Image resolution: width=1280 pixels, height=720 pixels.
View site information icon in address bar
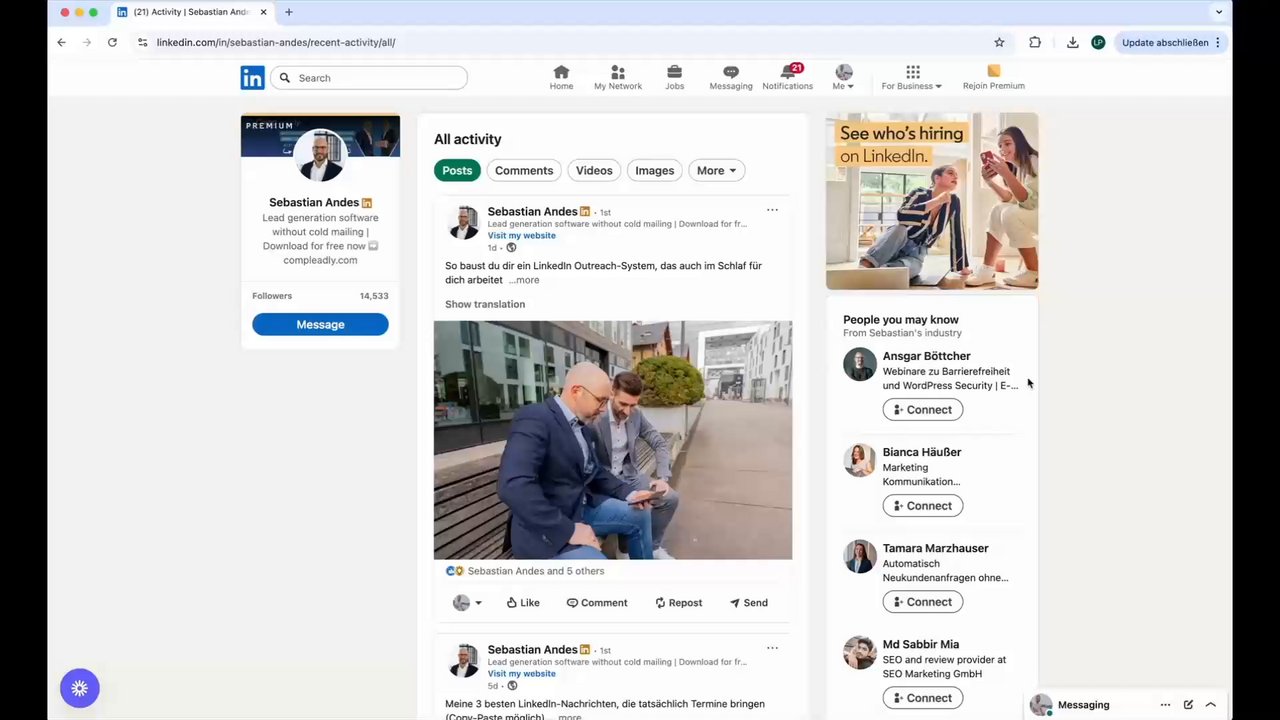click(143, 42)
